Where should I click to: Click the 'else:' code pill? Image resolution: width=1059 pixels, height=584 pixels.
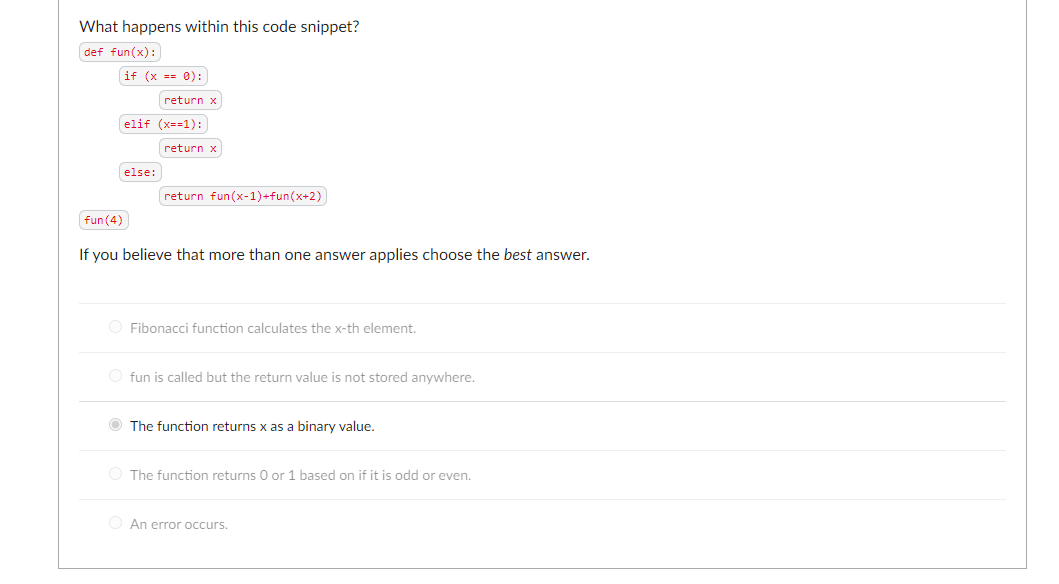coord(139,171)
